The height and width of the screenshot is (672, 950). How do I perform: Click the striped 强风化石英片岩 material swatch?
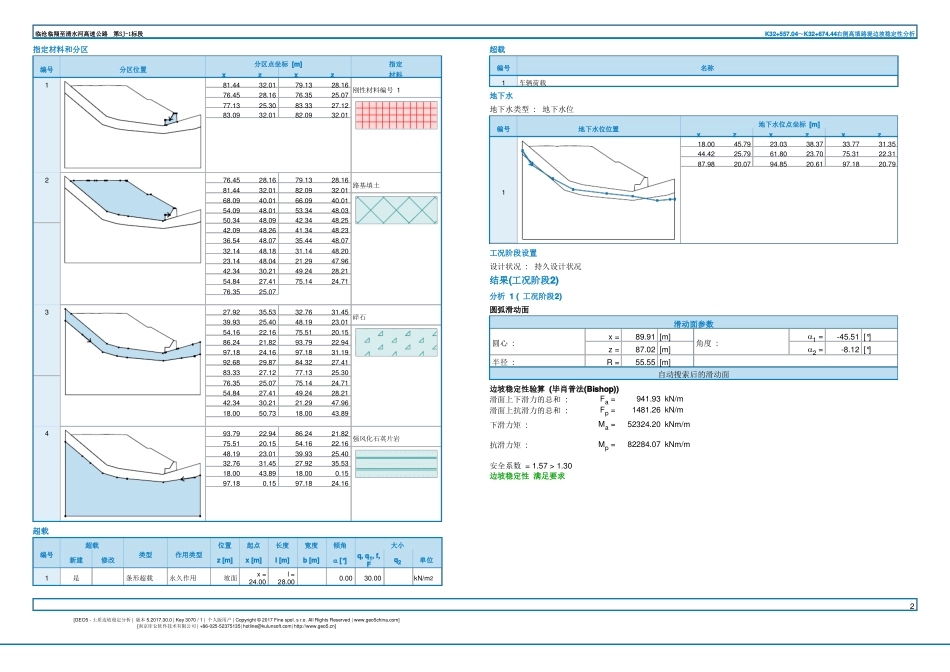point(396,464)
